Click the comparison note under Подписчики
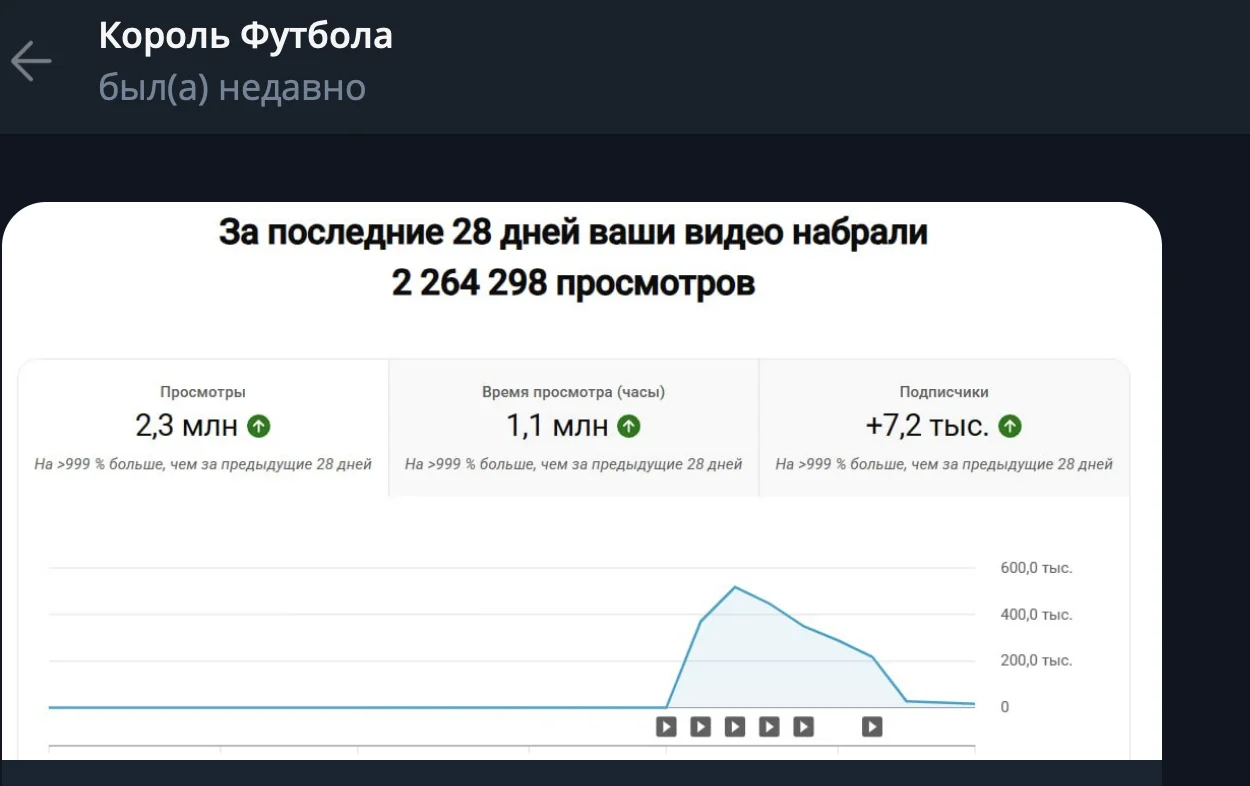 [x=944, y=464]
